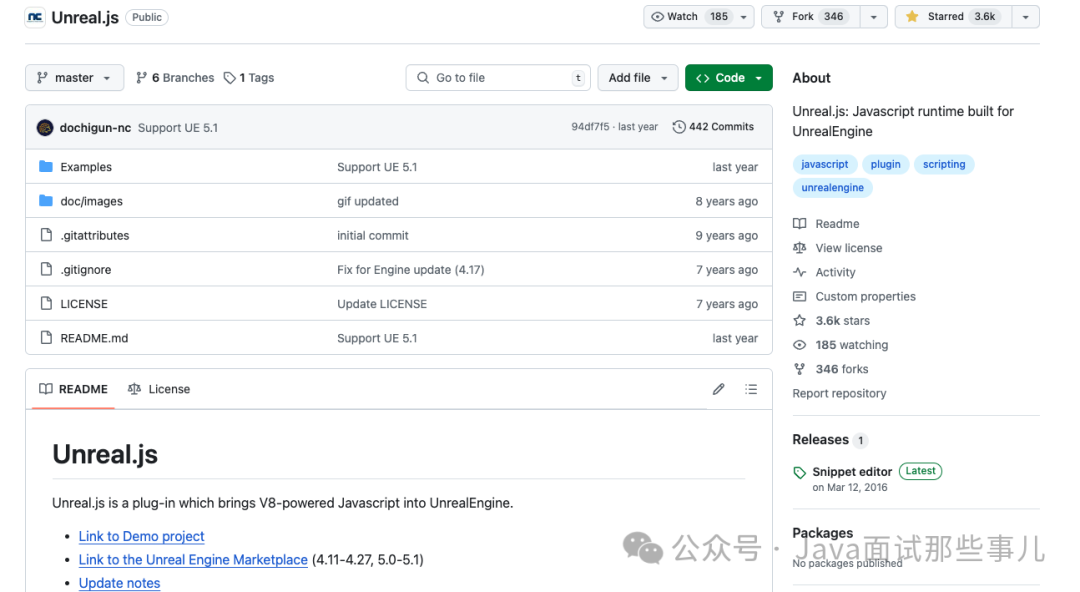Screen dimensions: 1080x592
Task: Edit README with the pencil icon
Action: pyautogui.click(x=718, y=389)
